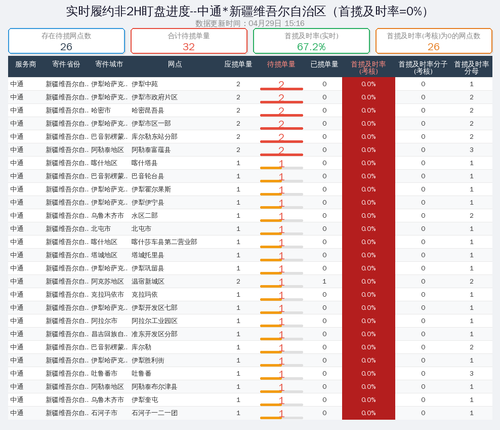This screenshot has width=500, height=430.
Task: Select the 巴音轮台县 network cell
Action: coord(148,176)
